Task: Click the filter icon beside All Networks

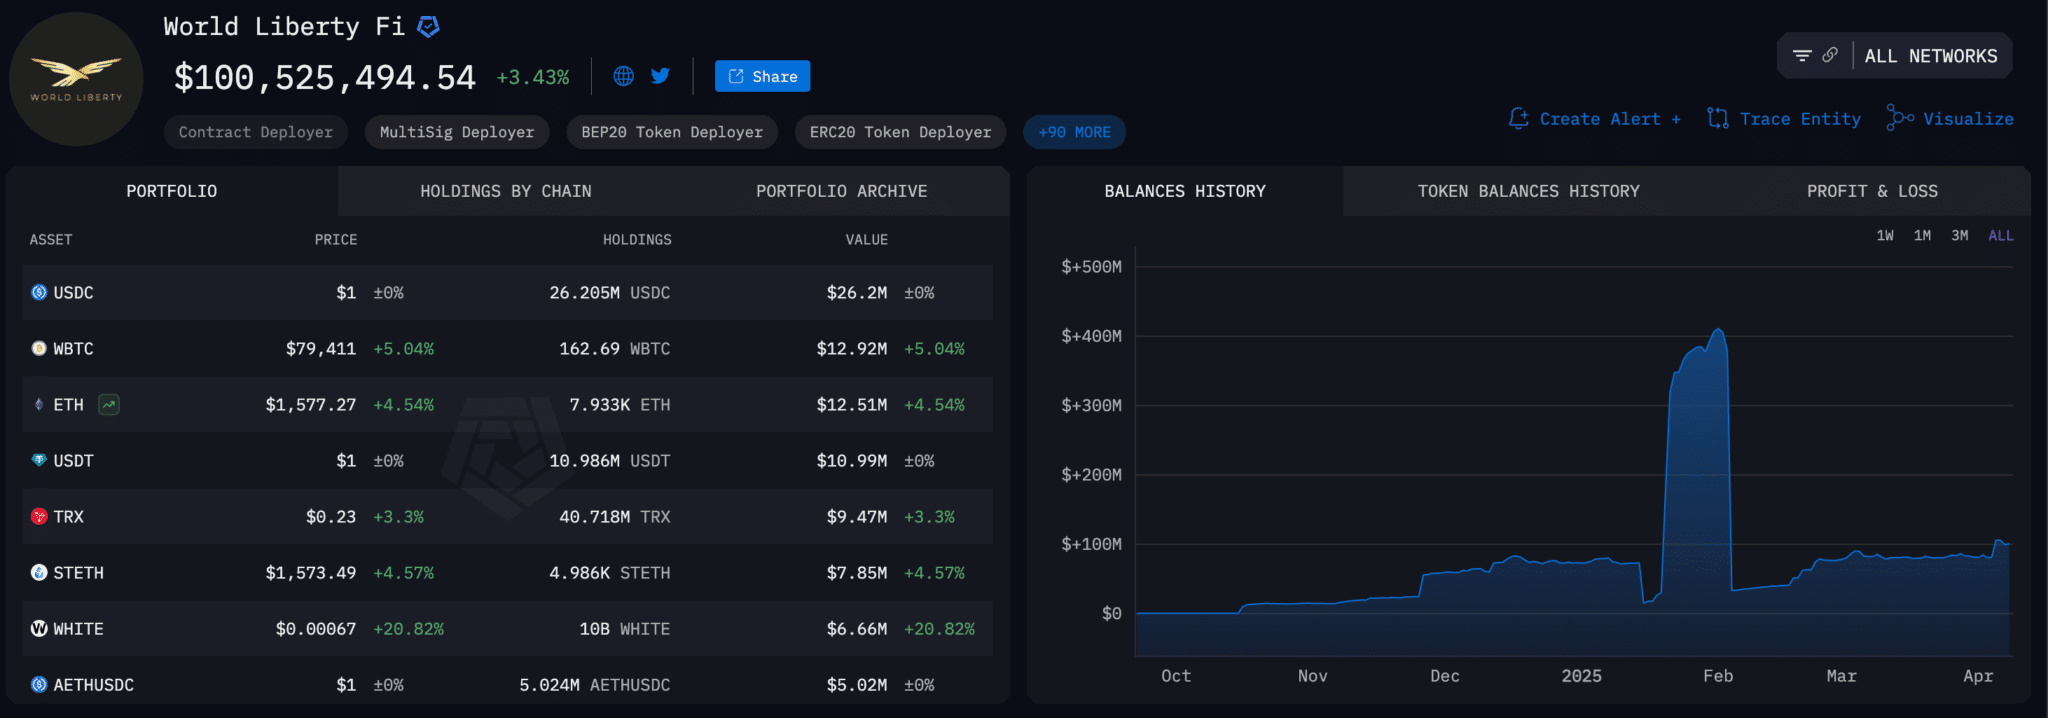Action: [1802, 56]
